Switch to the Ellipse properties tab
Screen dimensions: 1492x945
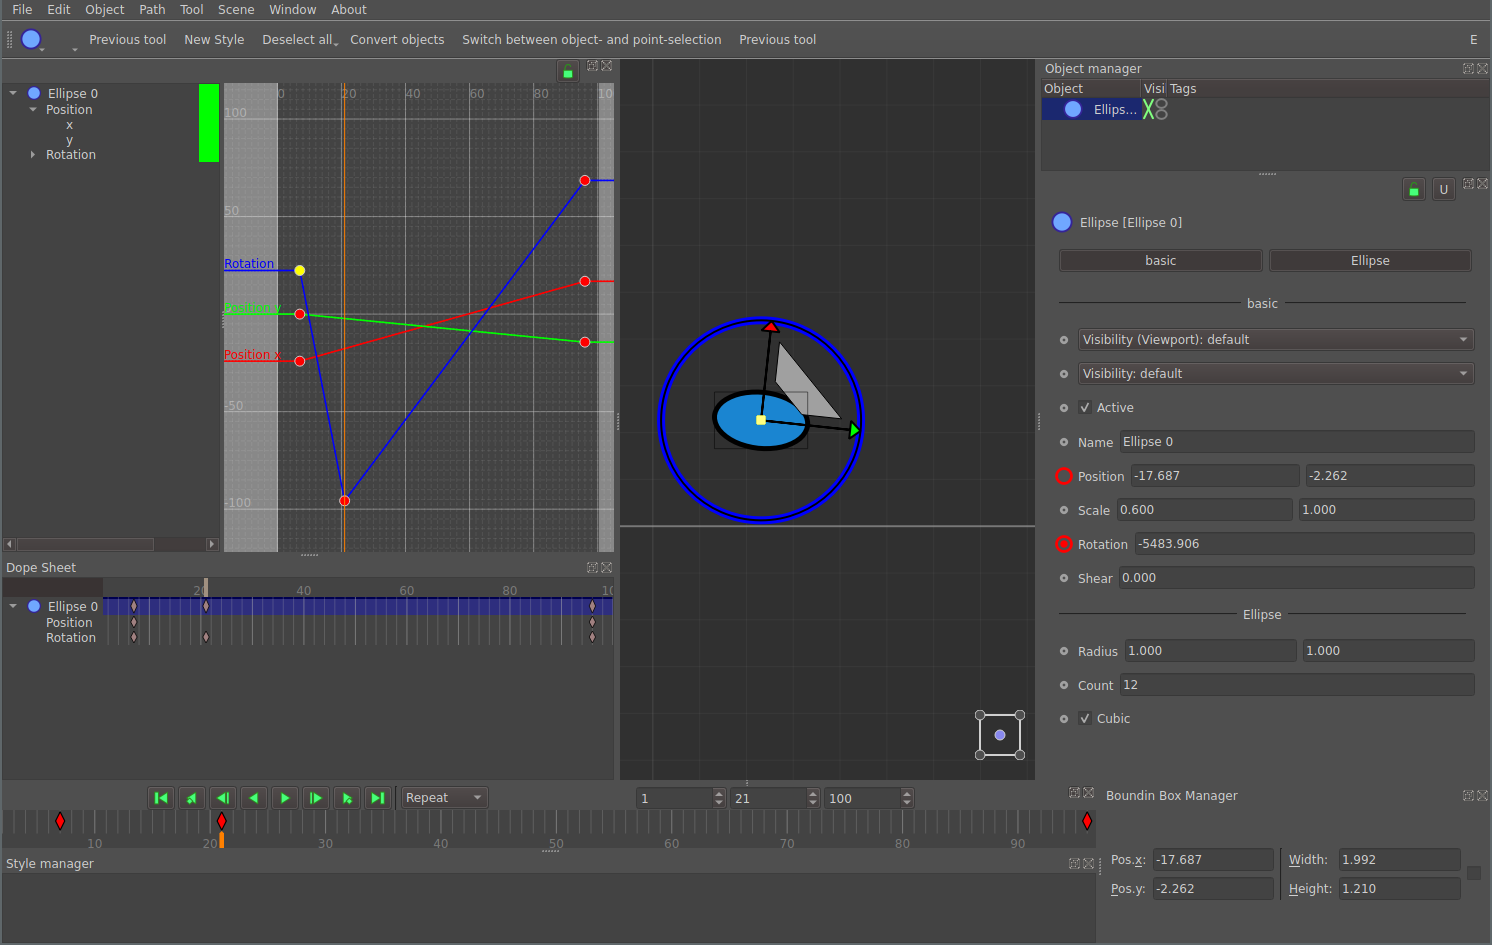[x=1369, y=260]
